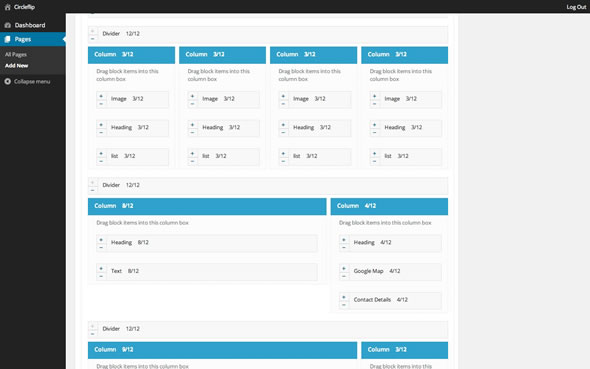
Task: Decrease Contact Details 4/12 block width
Action: click(344, 305)
